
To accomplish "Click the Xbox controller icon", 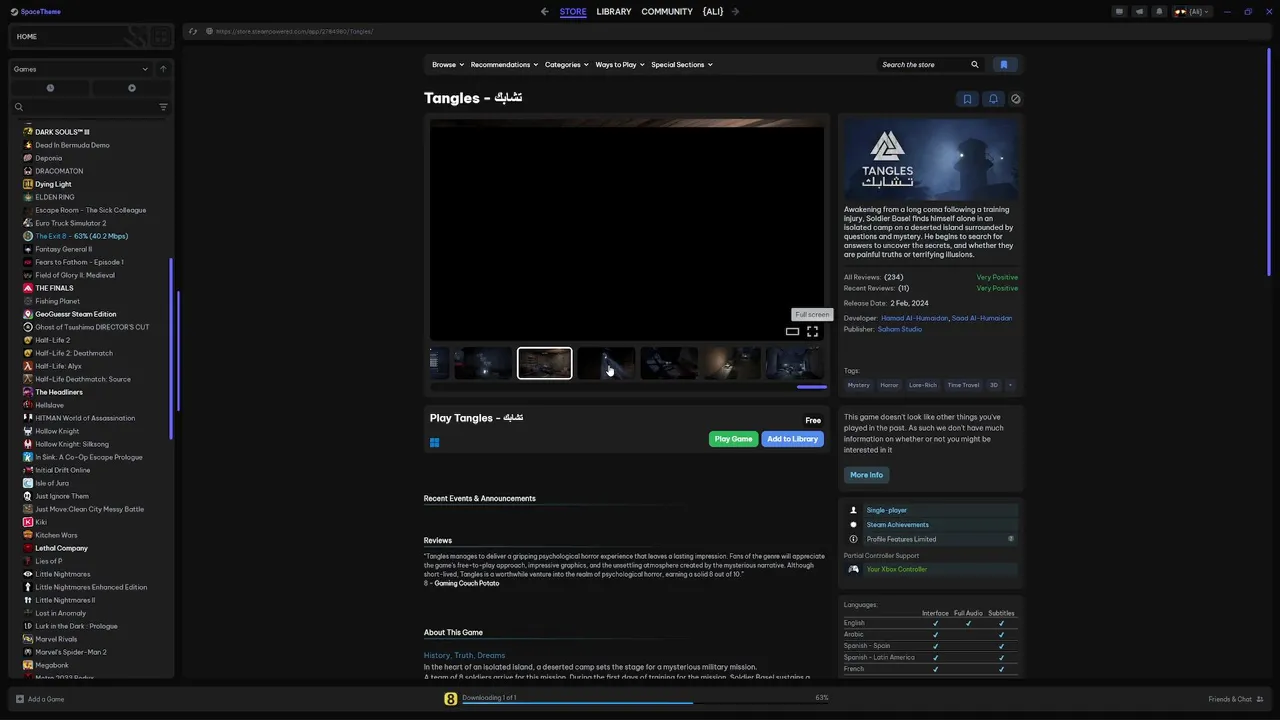I will click(x=854, y=570).
